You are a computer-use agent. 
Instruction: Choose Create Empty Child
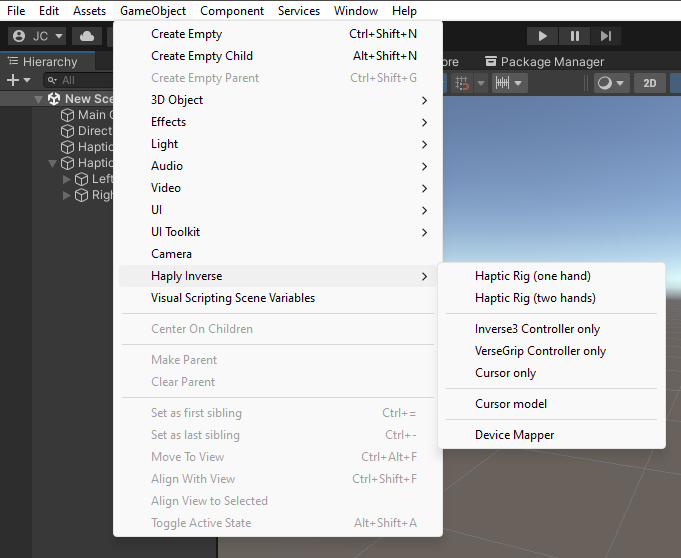(278, 56)
